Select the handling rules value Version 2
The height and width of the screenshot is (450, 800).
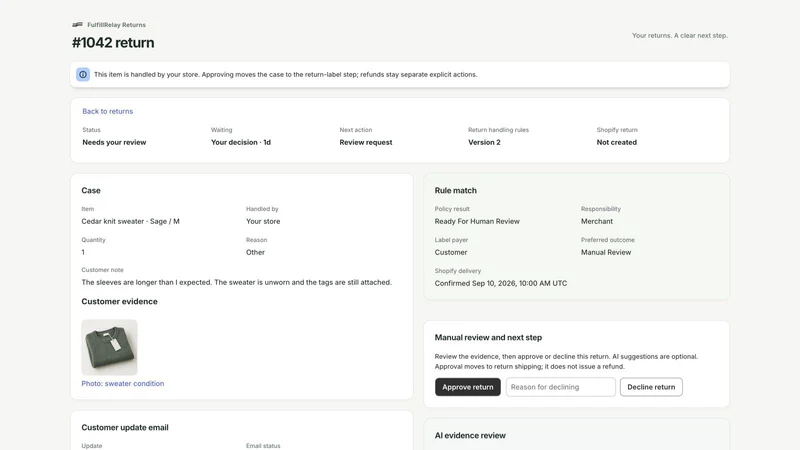[x=484, y=142]
